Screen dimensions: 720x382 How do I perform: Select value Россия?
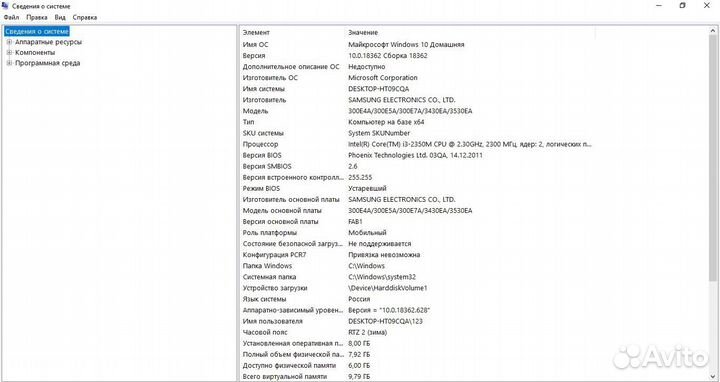point(359,299)
